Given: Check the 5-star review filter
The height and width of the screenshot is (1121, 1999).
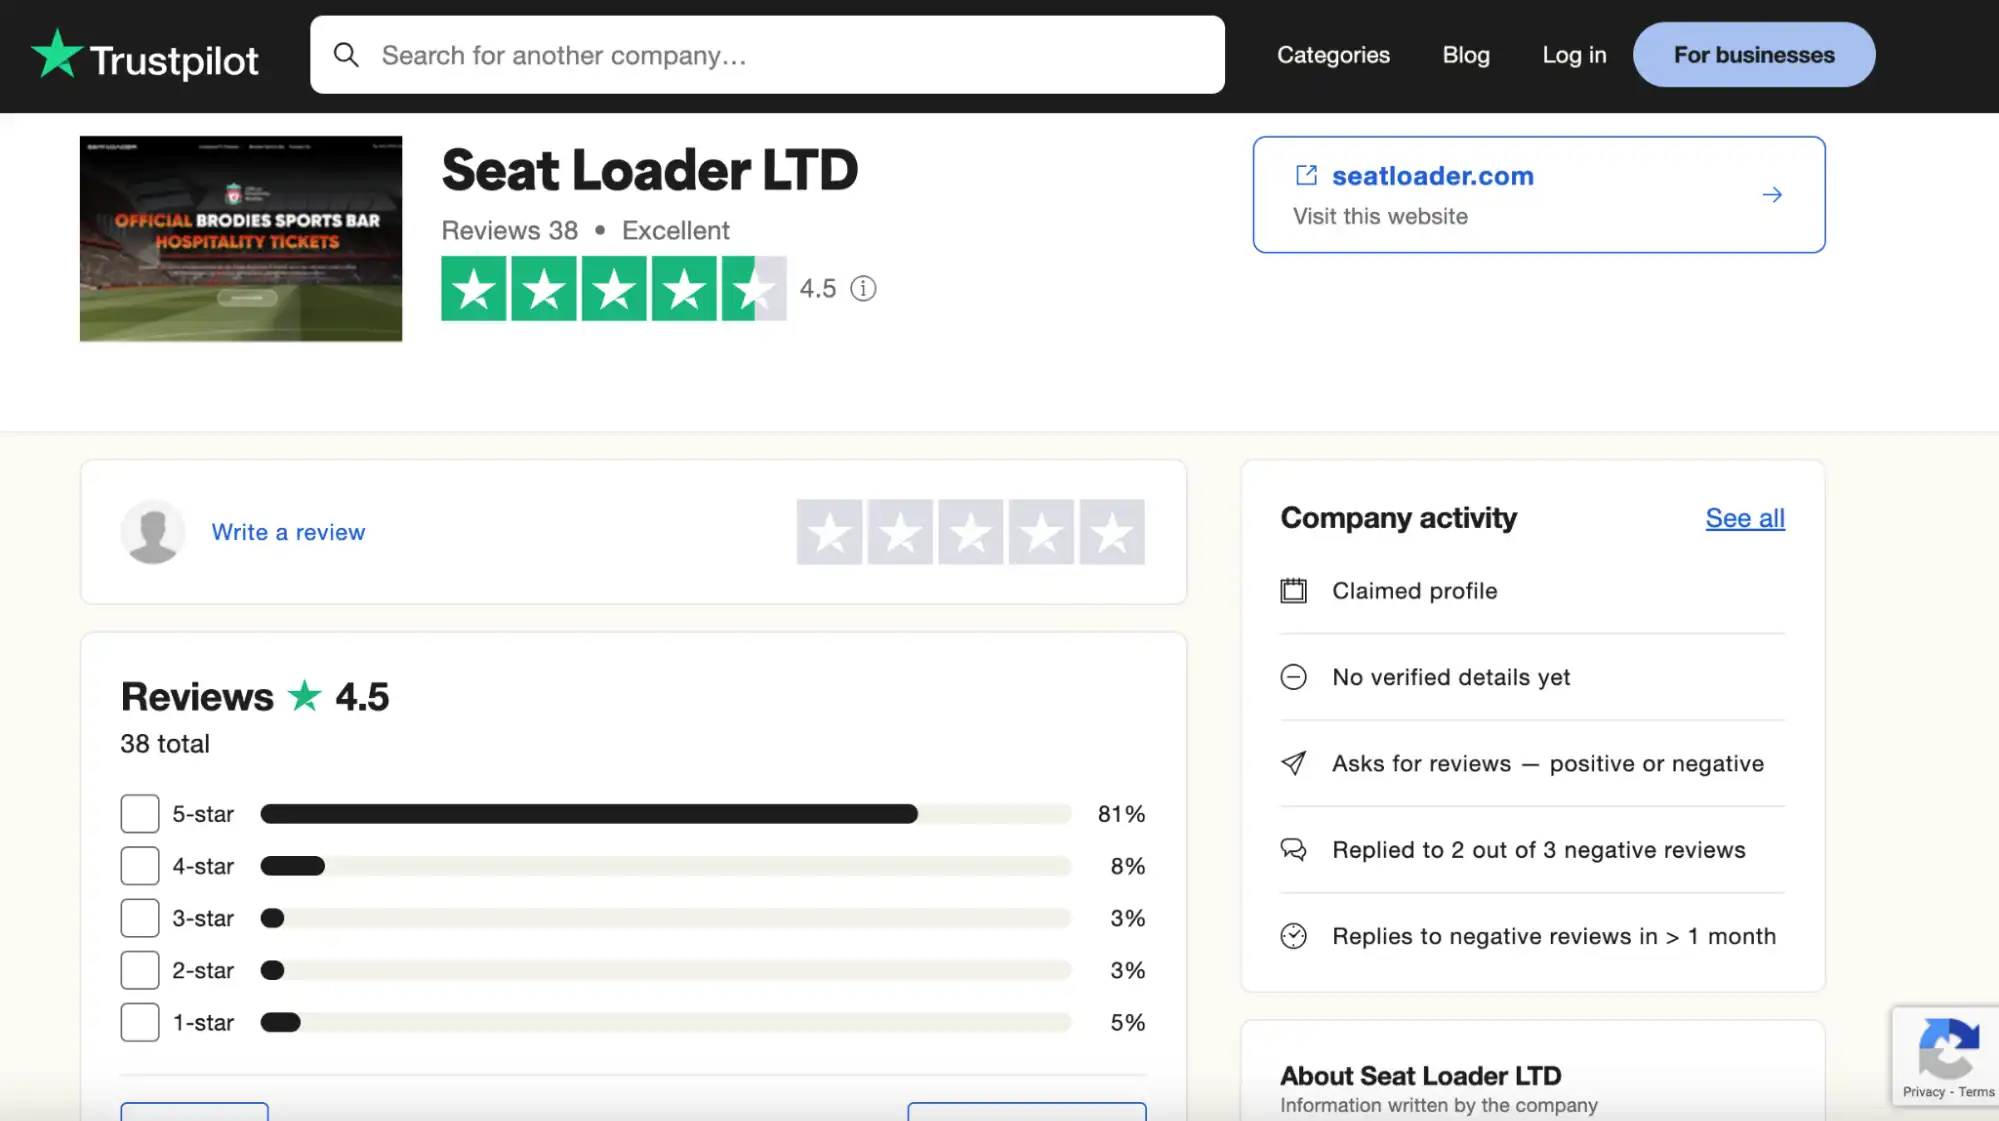Looking at the screenshot, I should point(139,813).
